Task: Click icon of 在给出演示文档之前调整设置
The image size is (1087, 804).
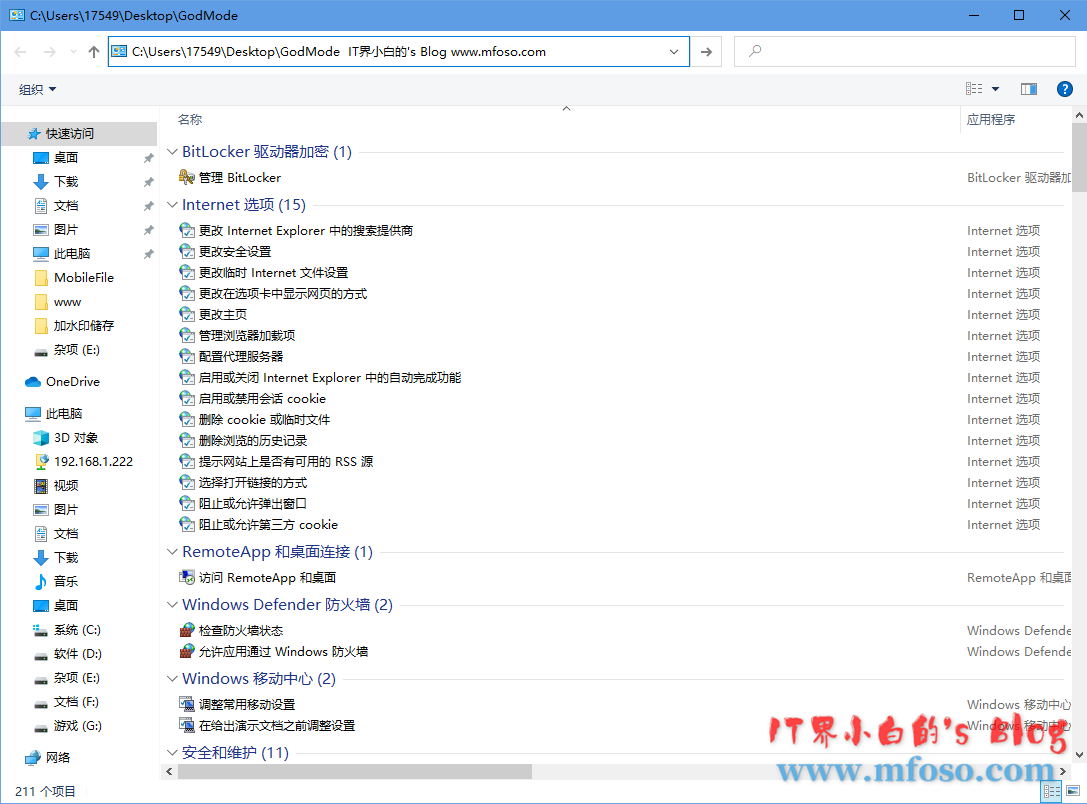Action: [x=186, y=725]
